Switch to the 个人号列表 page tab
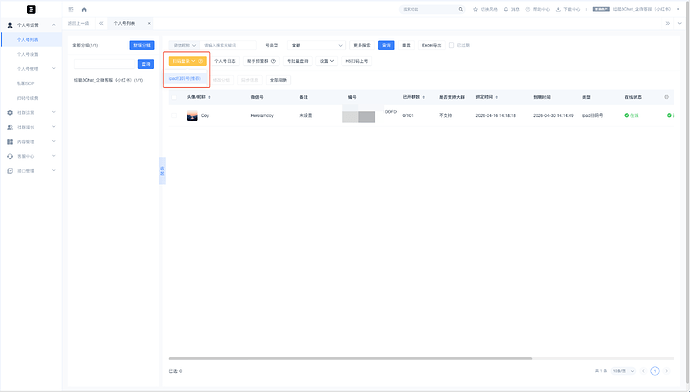The width and height of the screenshot is (690, 392). pyautogui.click(x=125, y=23)
